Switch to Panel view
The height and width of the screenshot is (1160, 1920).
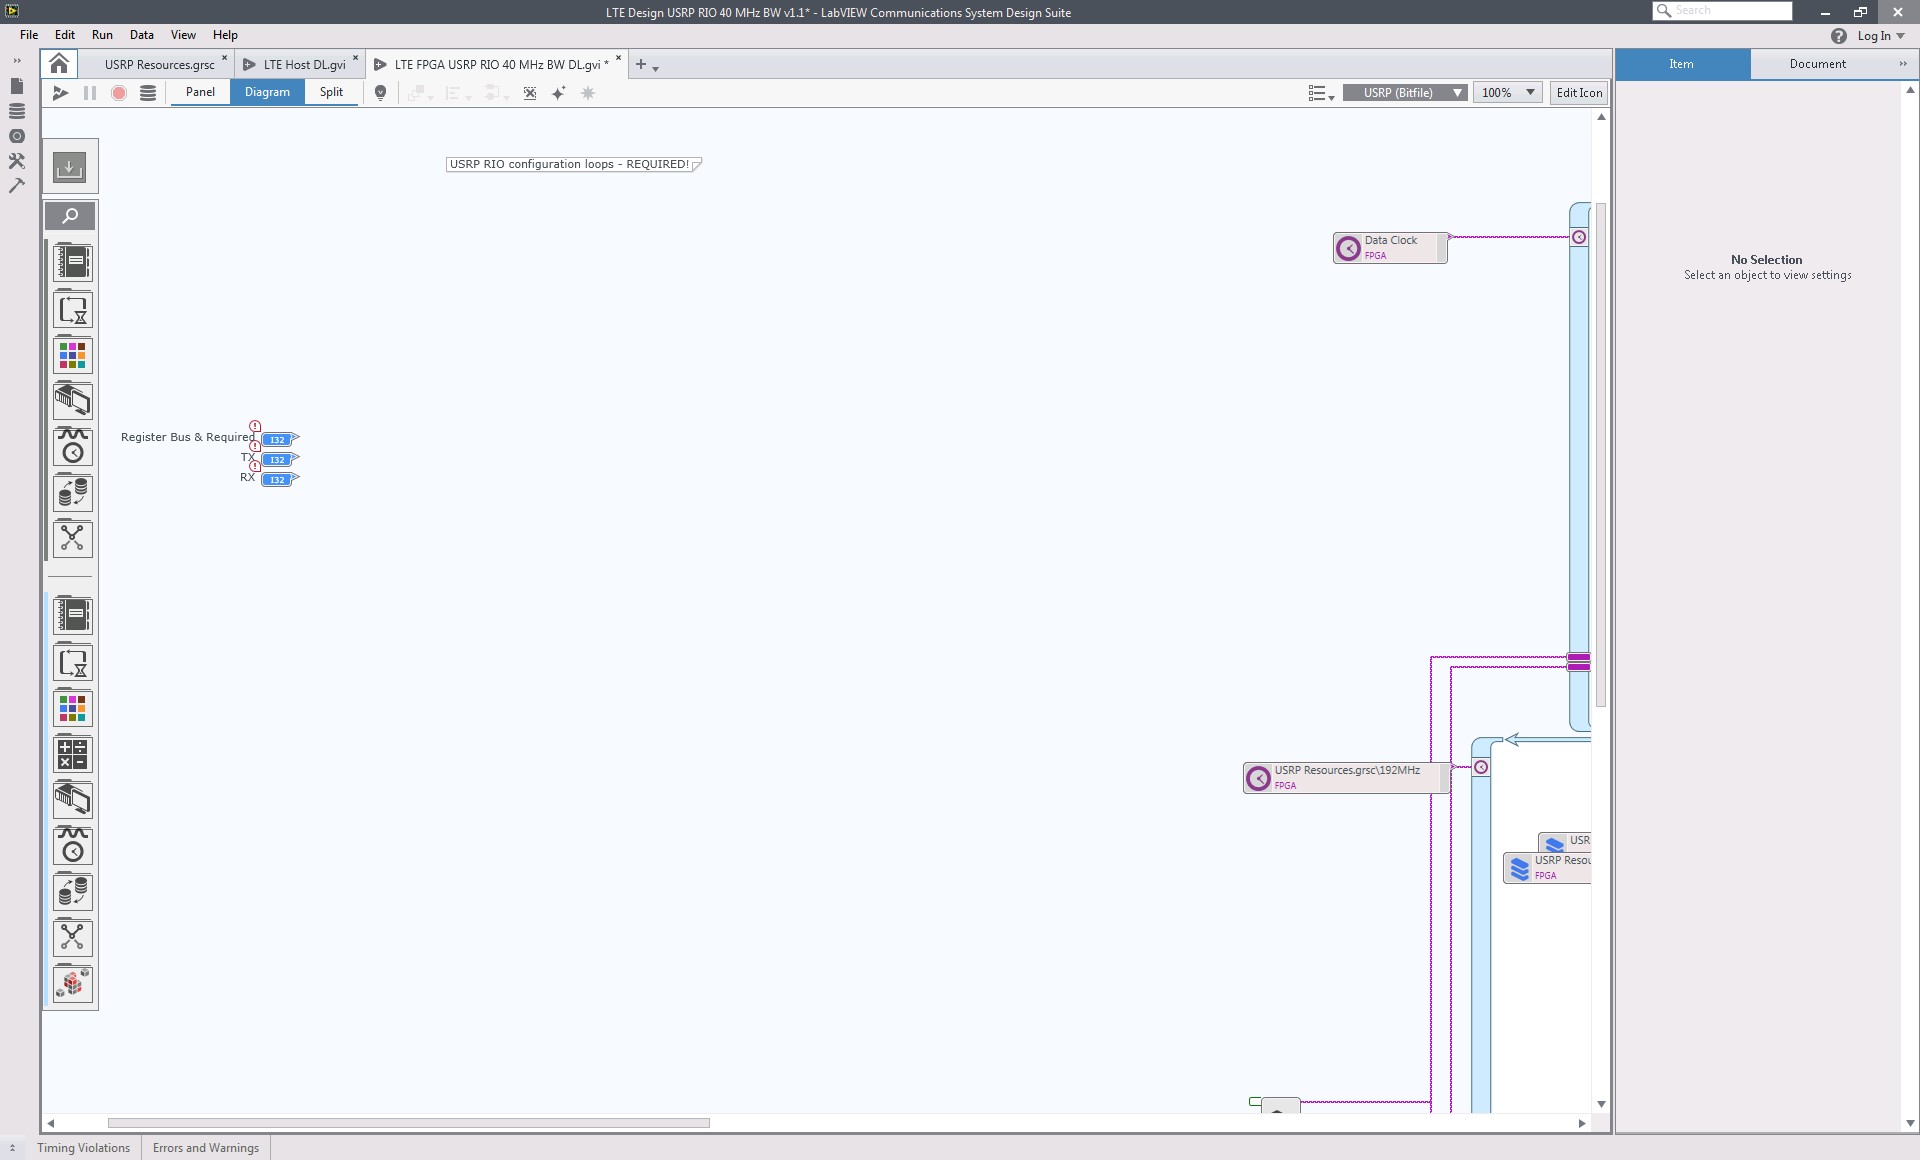[200, 92]
